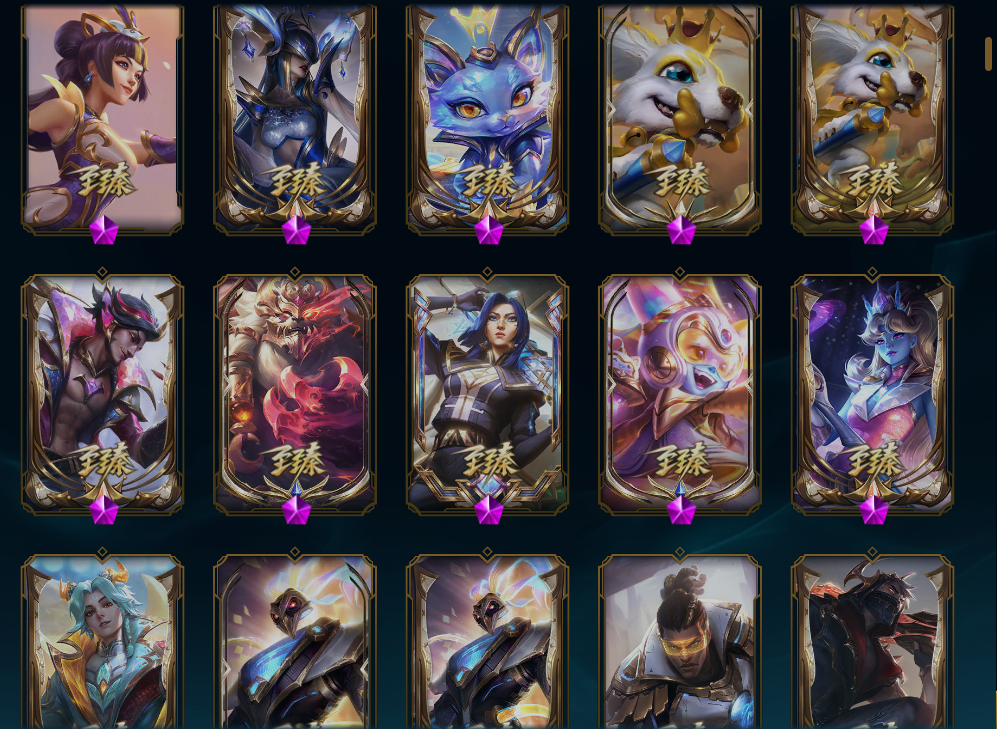Click purple gem under purple-haired dancer card

[x=104, y=230]
